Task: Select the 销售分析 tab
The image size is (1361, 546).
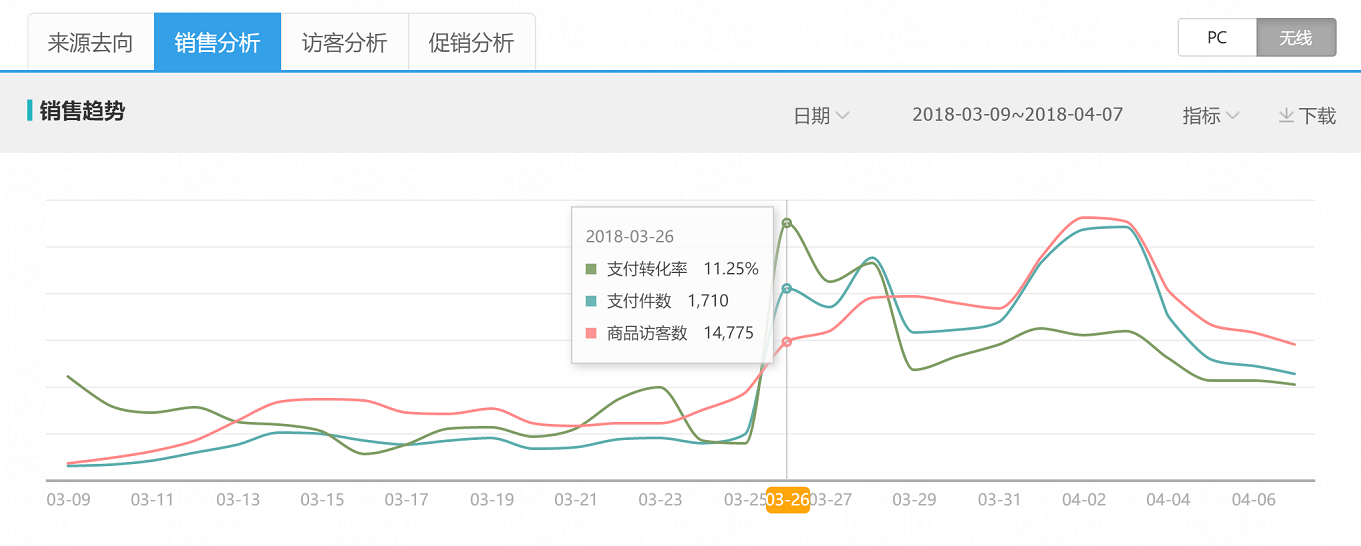Action: point(217,43)
